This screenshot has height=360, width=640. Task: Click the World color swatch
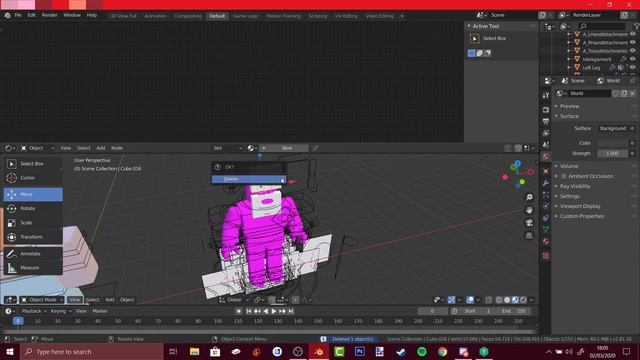(613, 143)
